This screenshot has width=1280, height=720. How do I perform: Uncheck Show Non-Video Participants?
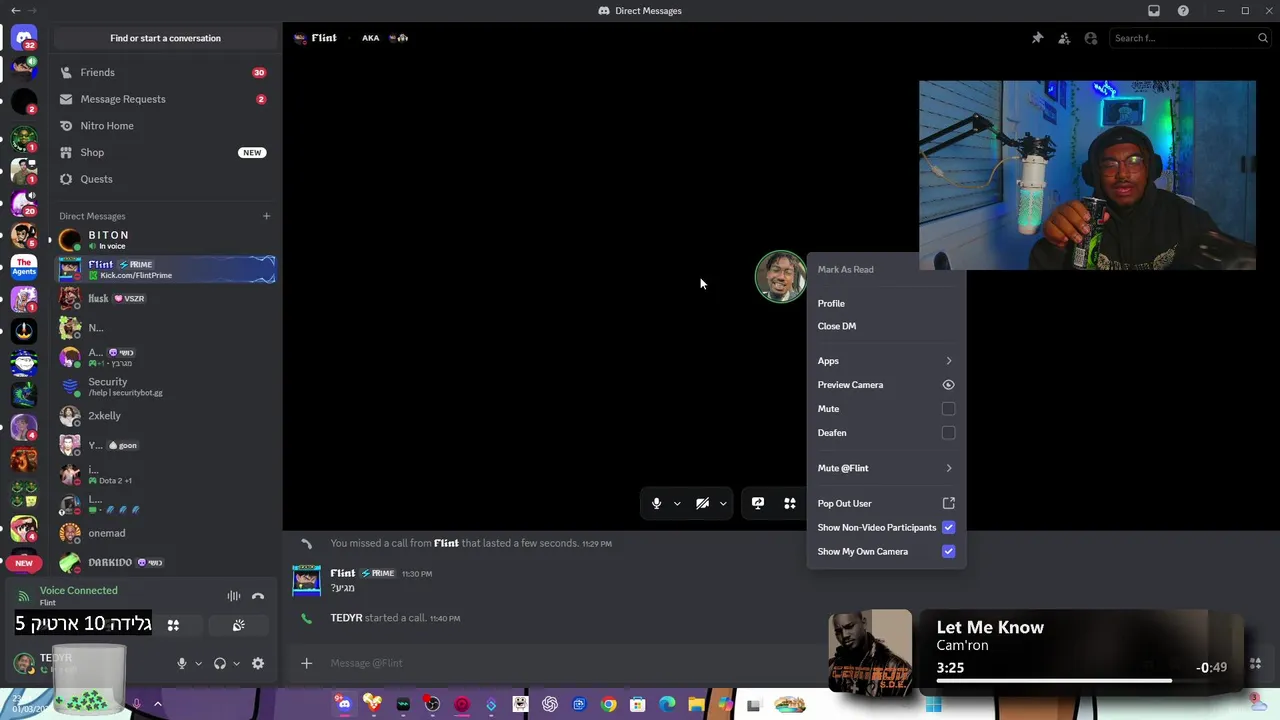tap(948, 527)
